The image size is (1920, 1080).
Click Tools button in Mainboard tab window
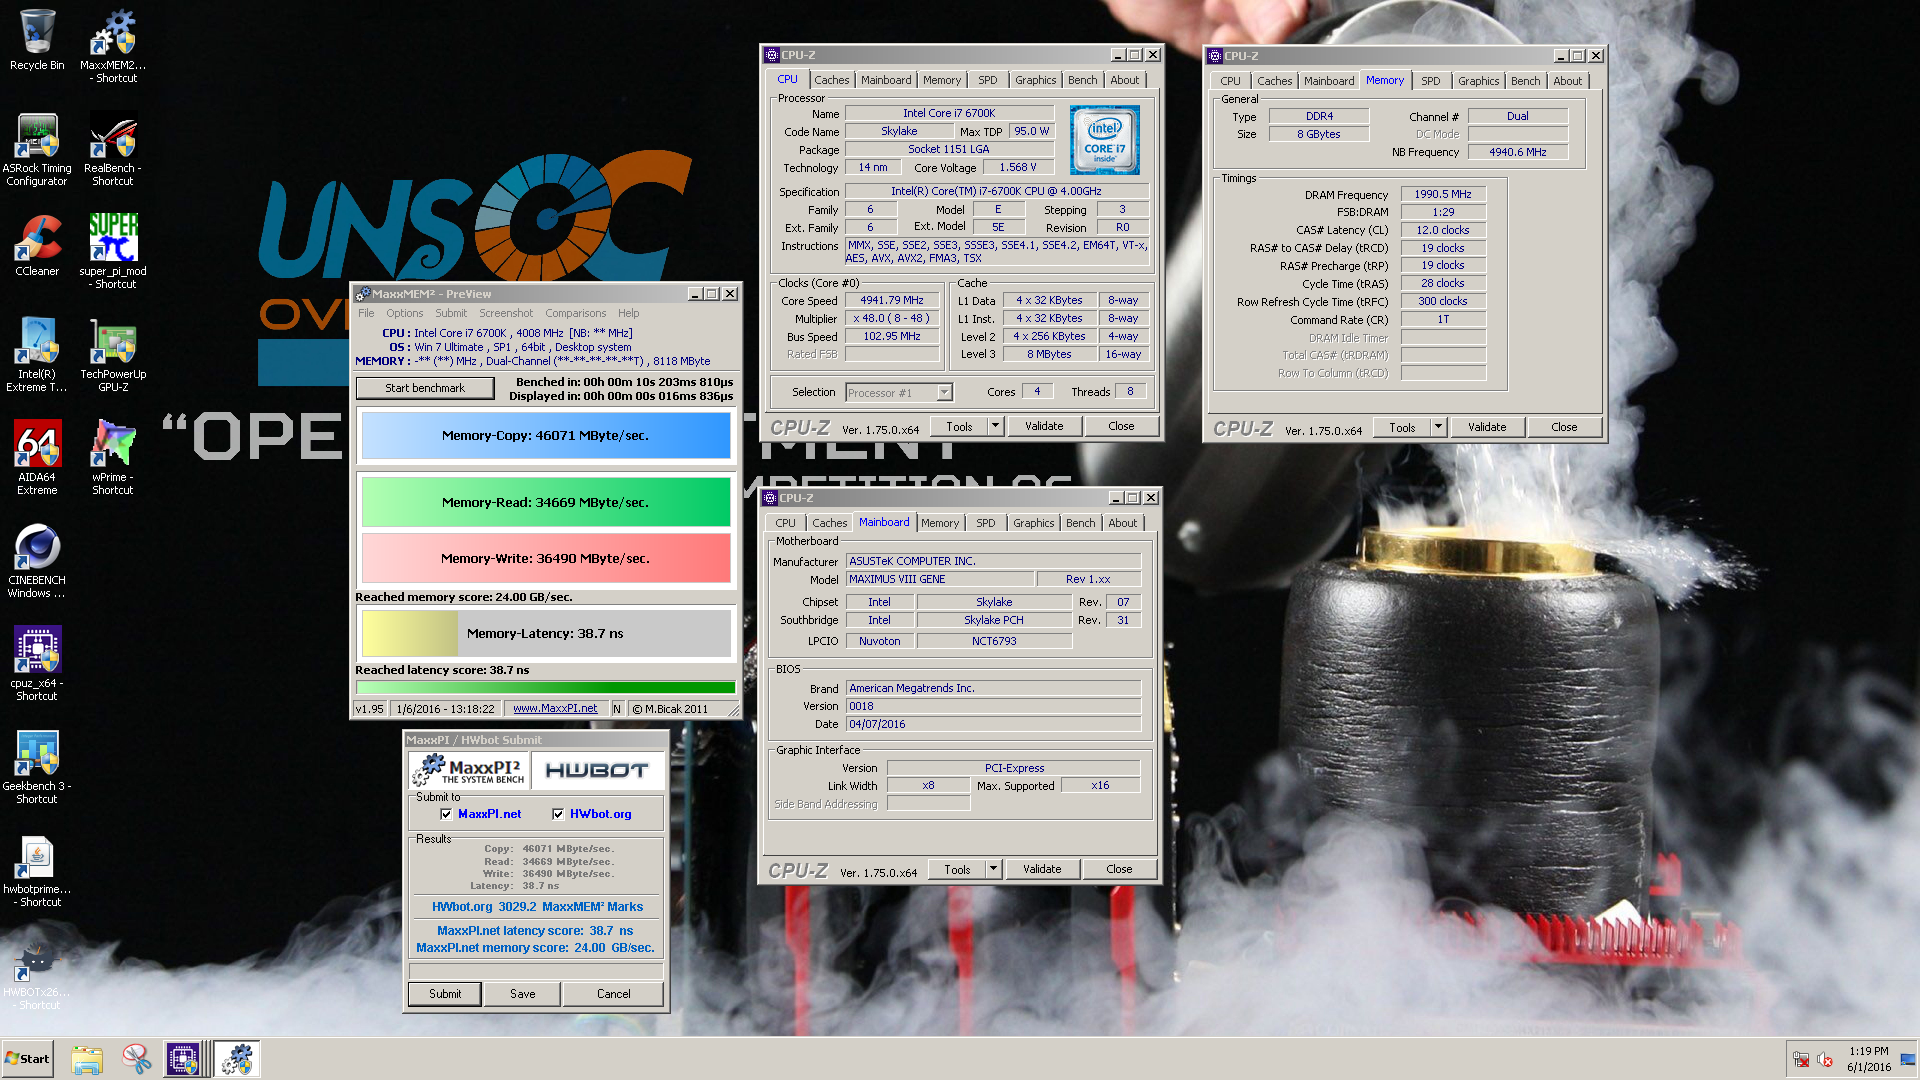[x=957, y=869]
